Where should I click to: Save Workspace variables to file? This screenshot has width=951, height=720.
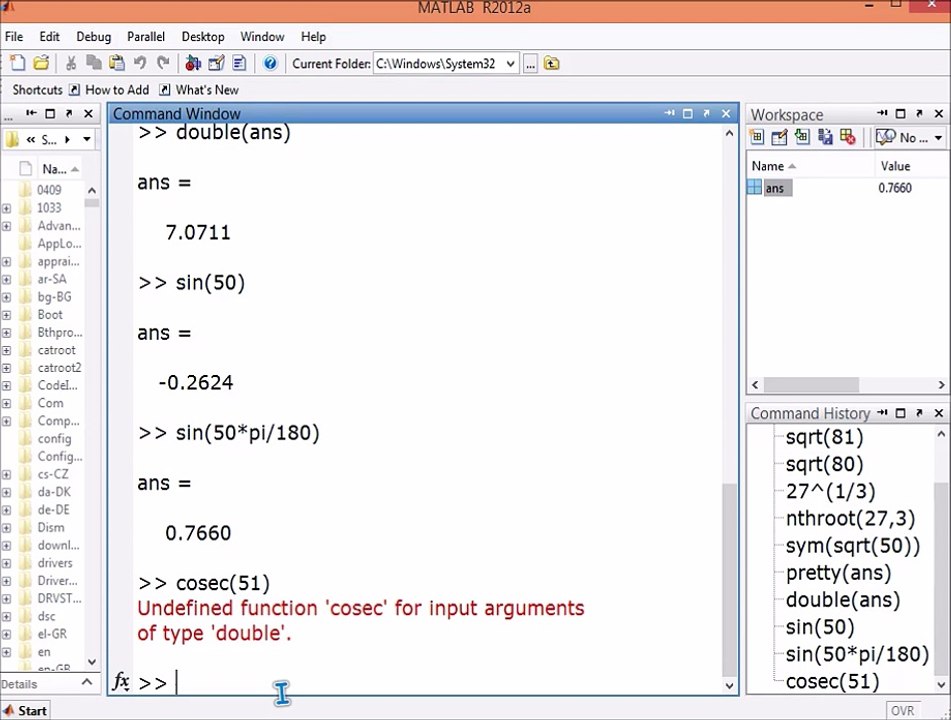click(x=825, y=137)
